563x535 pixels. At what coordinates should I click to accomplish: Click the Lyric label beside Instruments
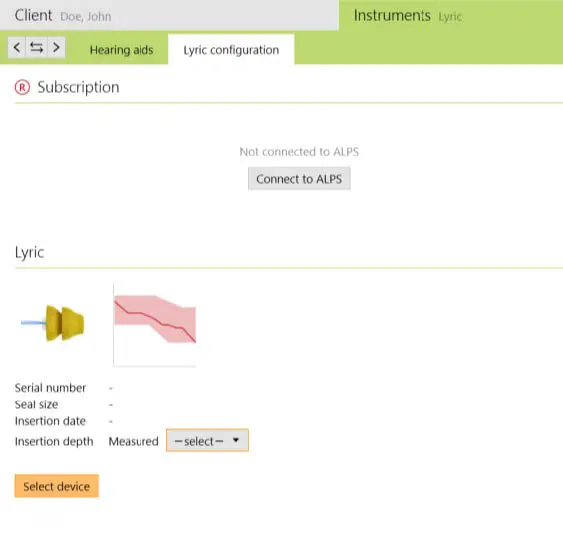[450, 17]
